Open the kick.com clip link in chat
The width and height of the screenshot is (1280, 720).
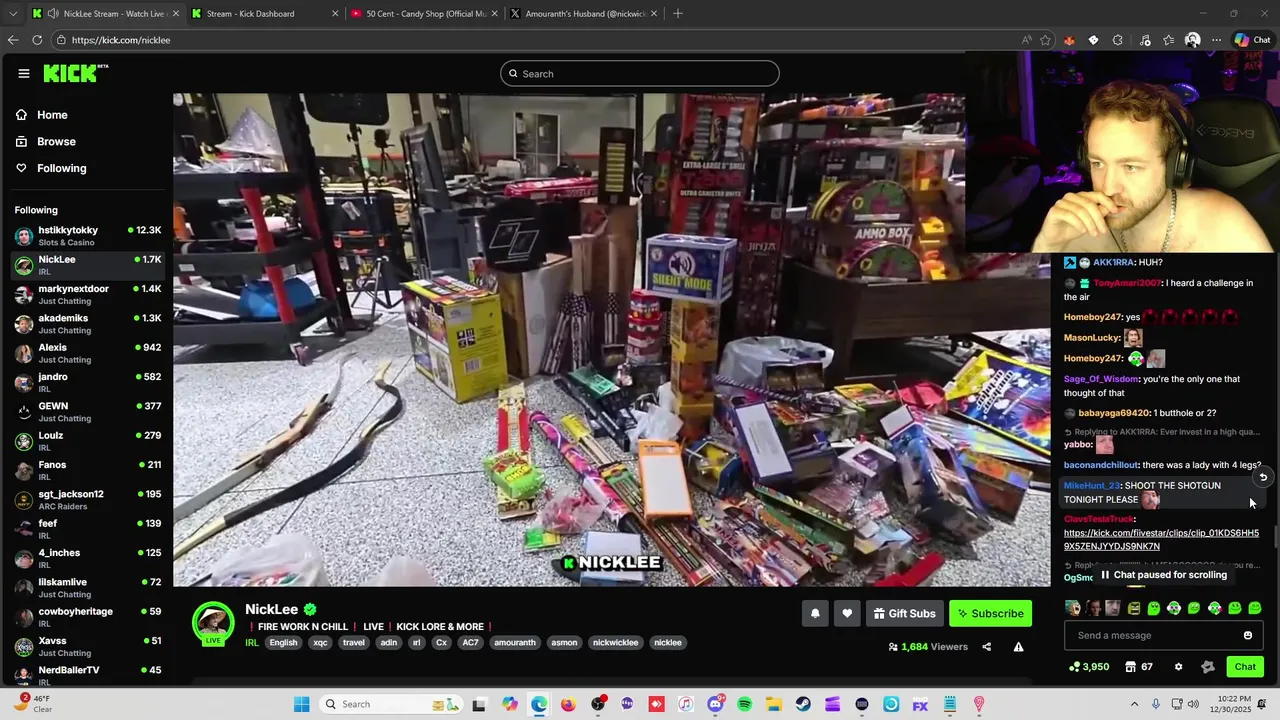pos(1161,540)
